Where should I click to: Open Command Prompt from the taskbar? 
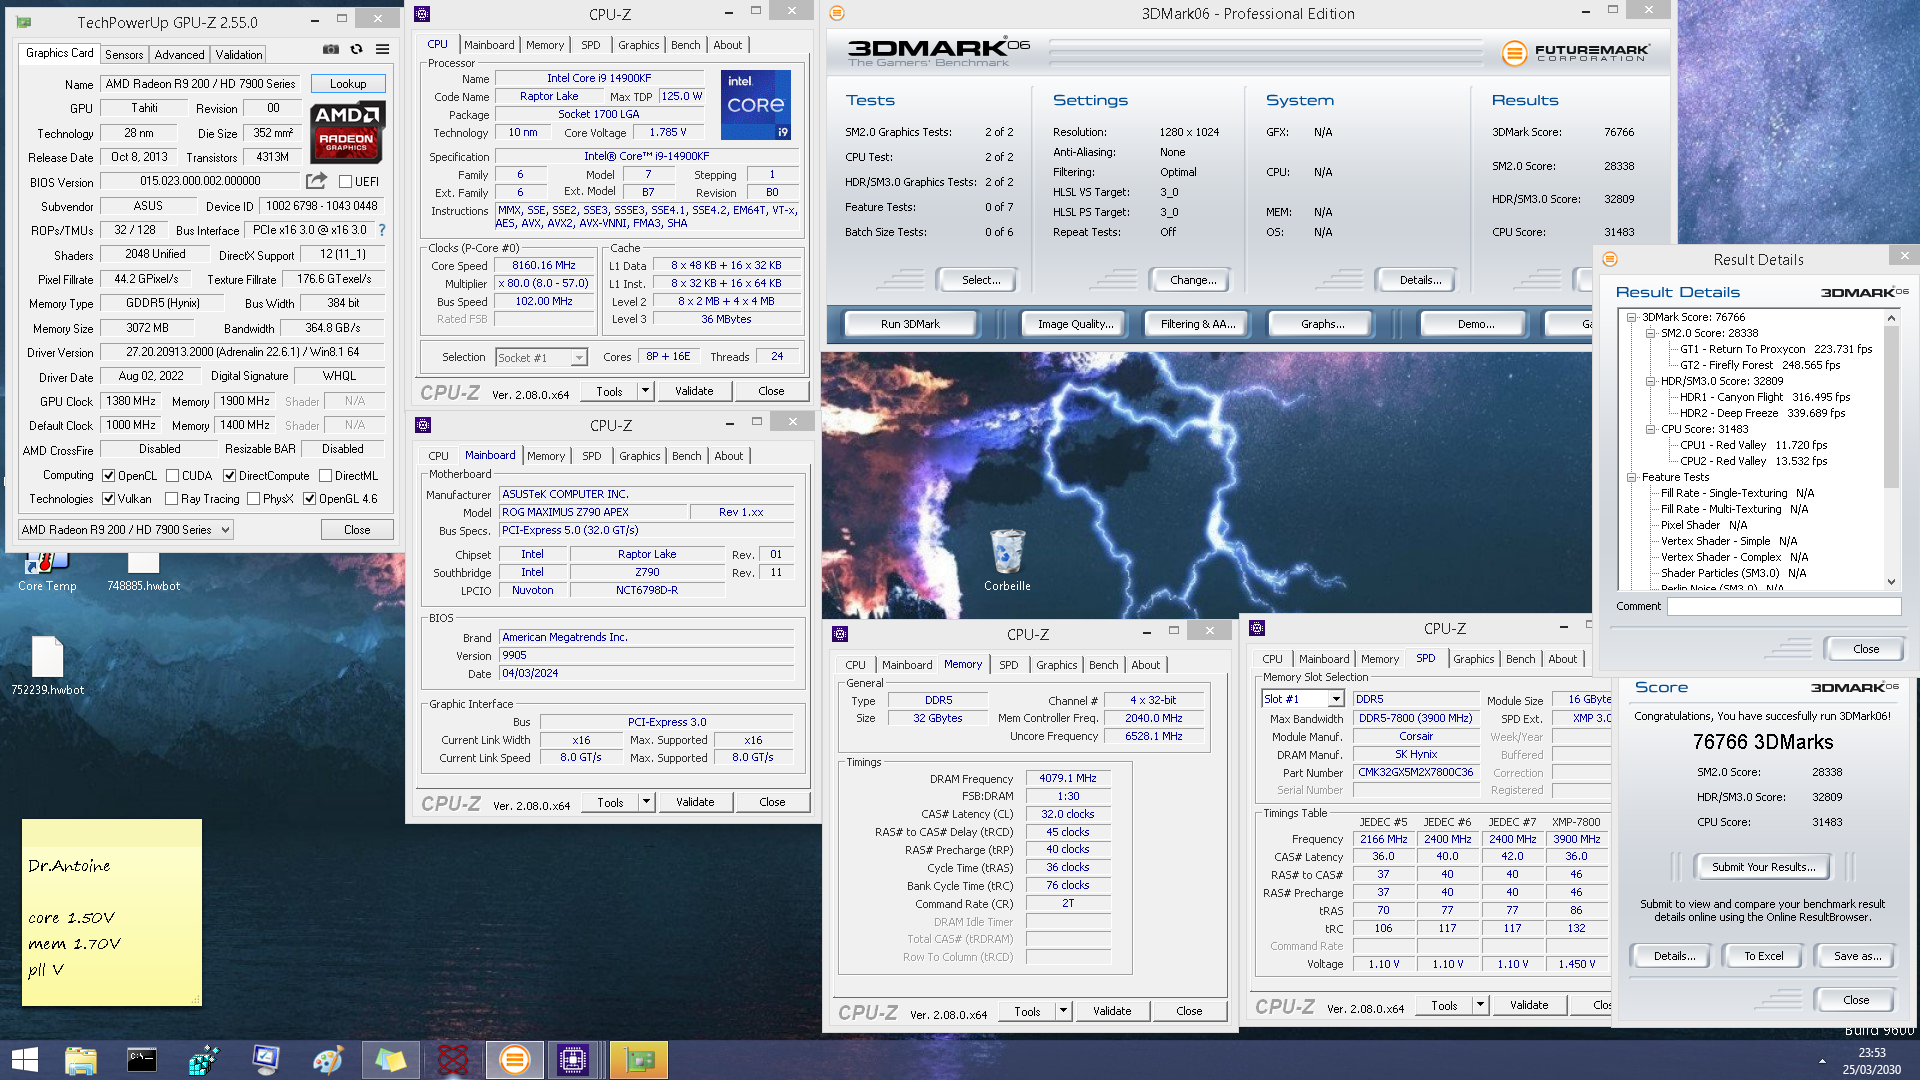pos(142,1060)
